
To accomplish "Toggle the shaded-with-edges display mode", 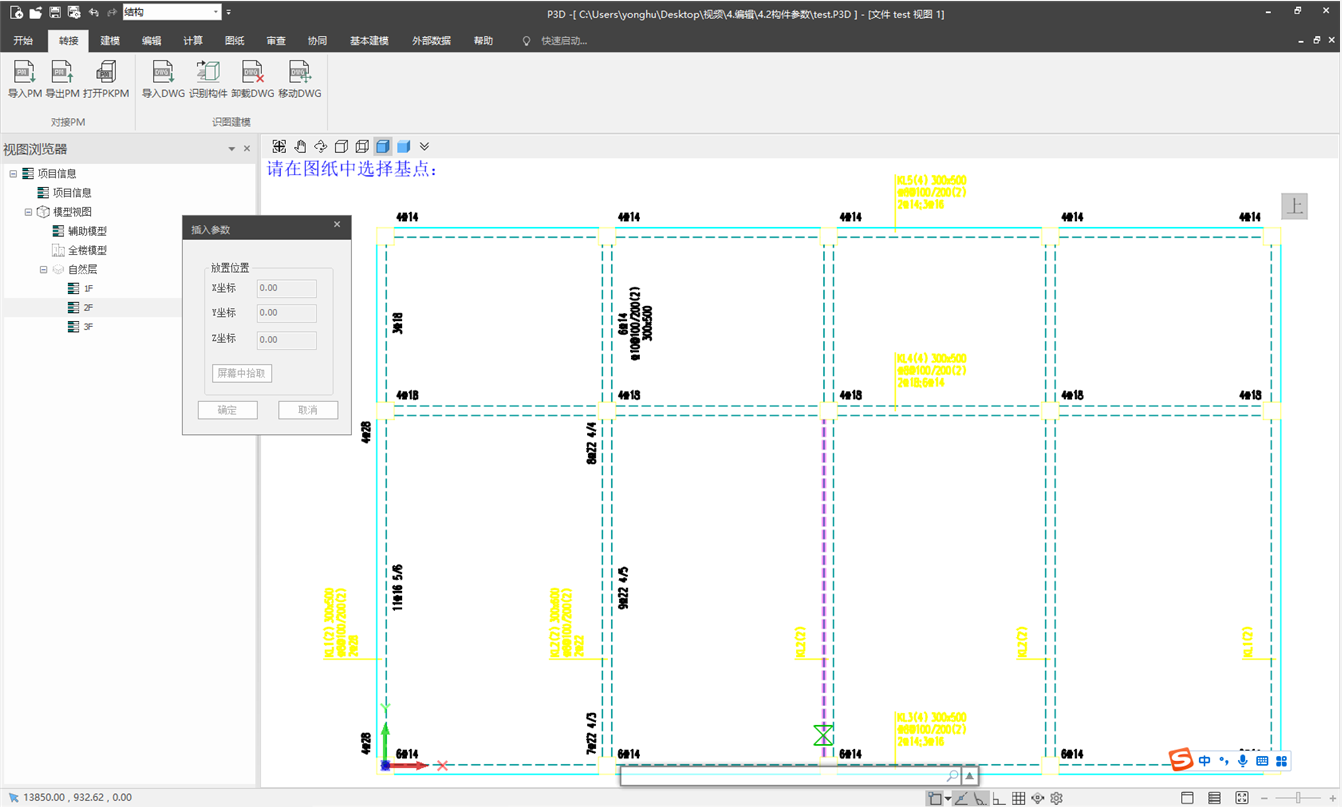I will pyautogui.click(x=383, y=147).
